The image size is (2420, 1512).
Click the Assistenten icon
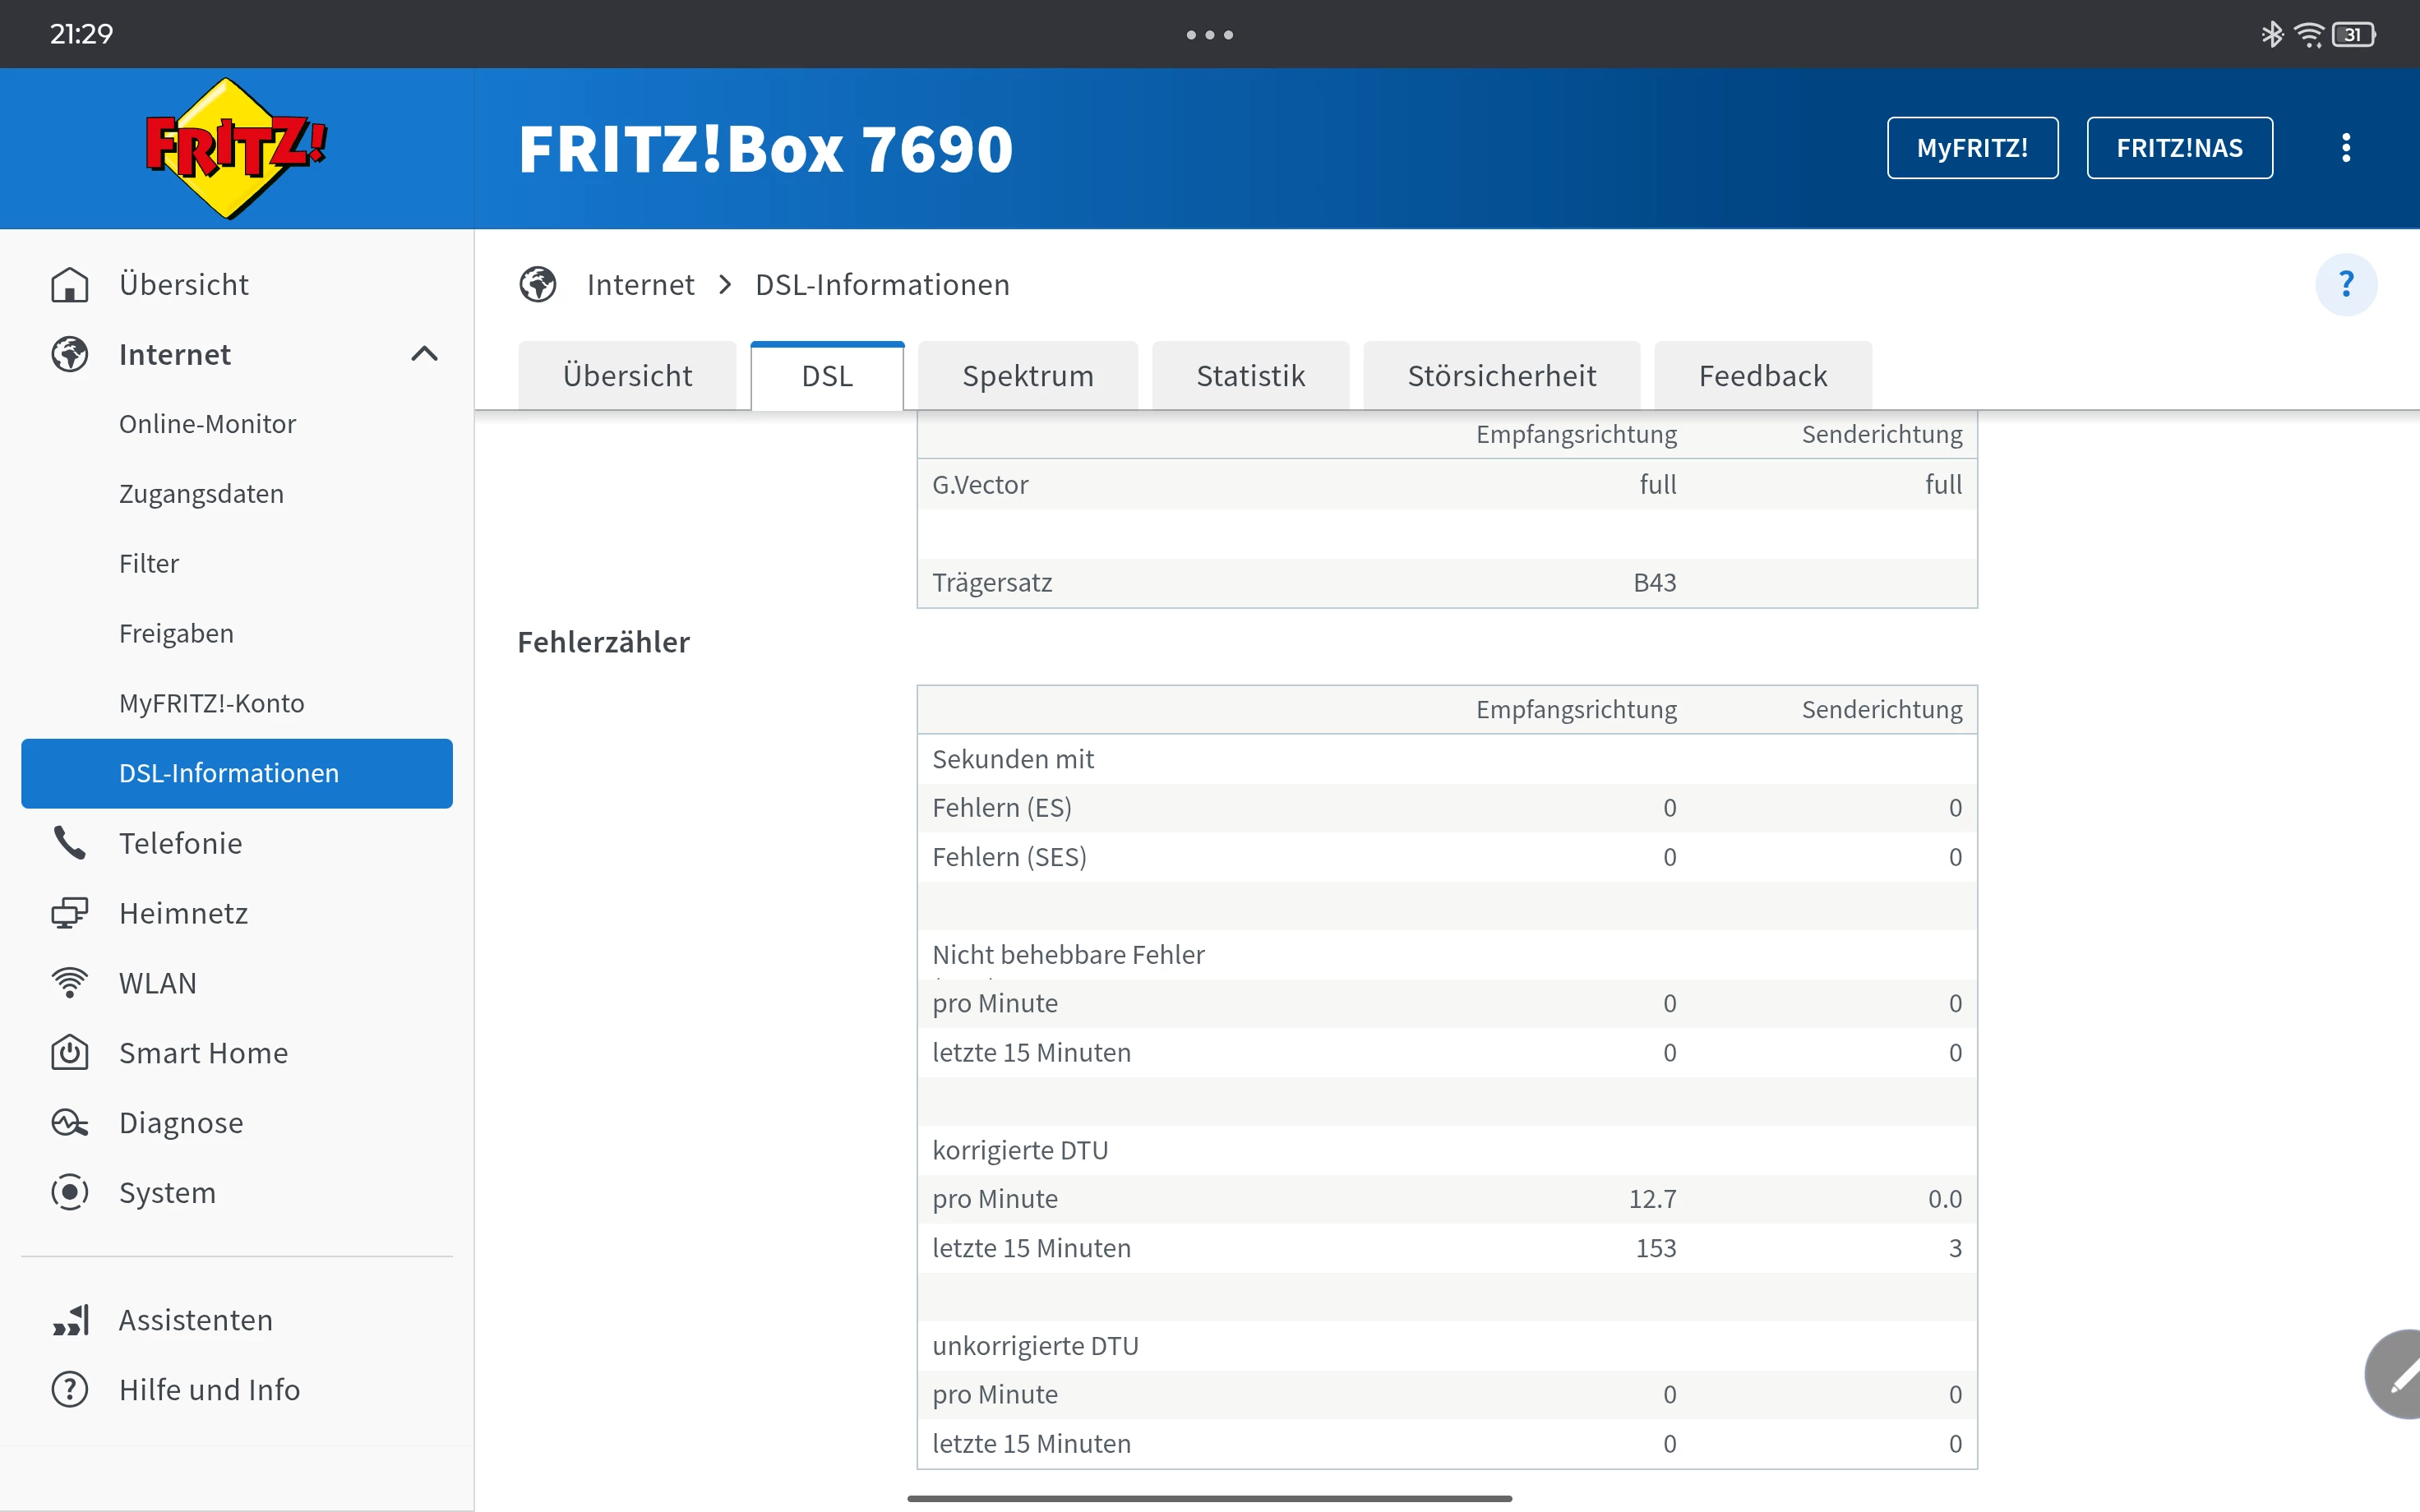click(x=70, y=1320)
